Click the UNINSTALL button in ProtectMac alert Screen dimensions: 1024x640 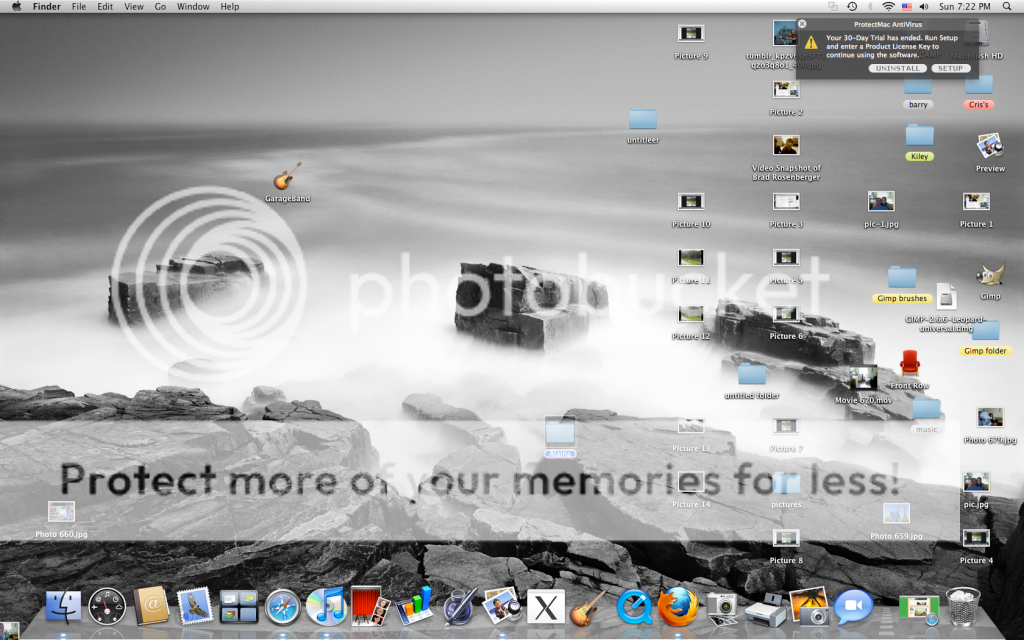897,68
